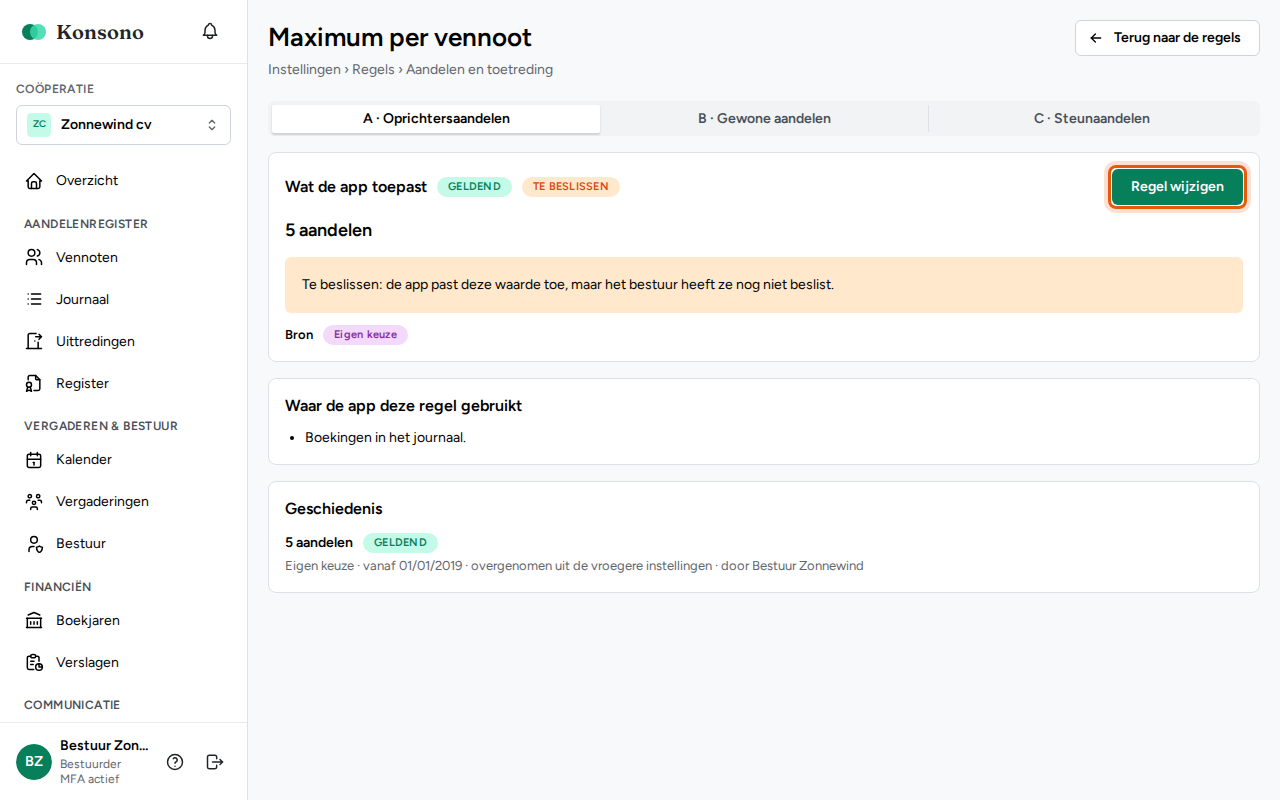The image size is (1280, 800).
Task: Open Vennoten page
Action: pyautogui.click(x=124, y=258)
